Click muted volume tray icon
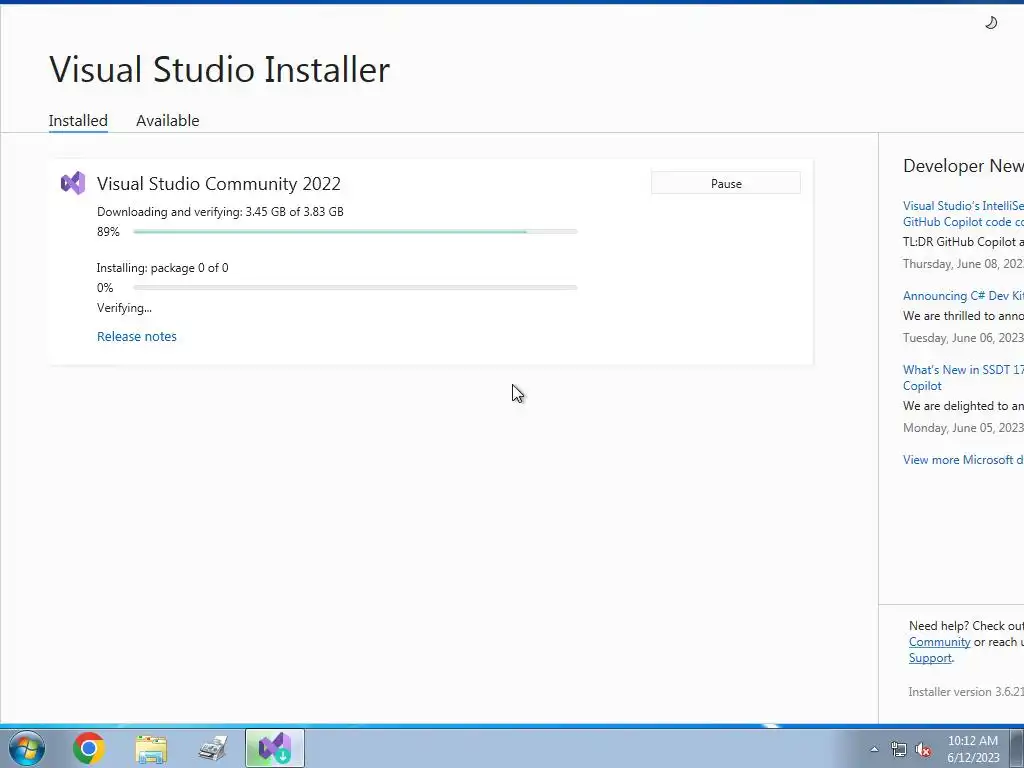This screenshot has width=1024, height=768. (923, 749)
